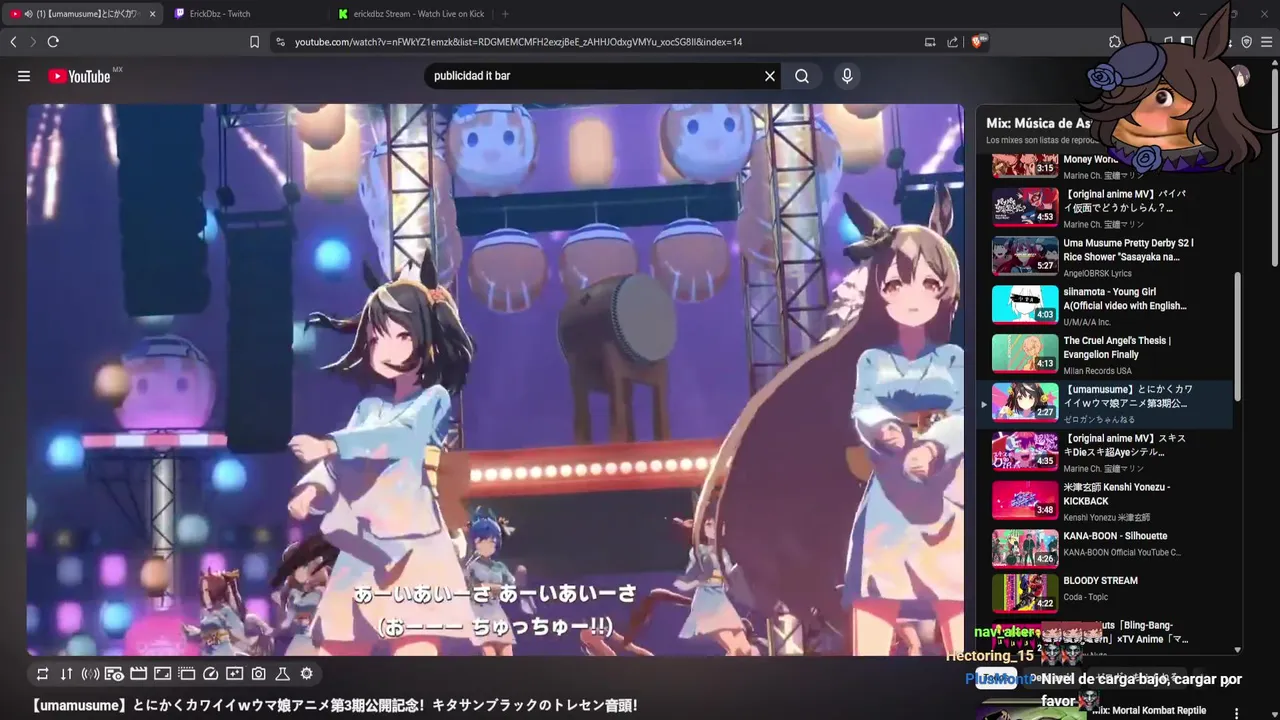Close the umamusume YouTube tab
The image size is (1280, 720).
152,14
